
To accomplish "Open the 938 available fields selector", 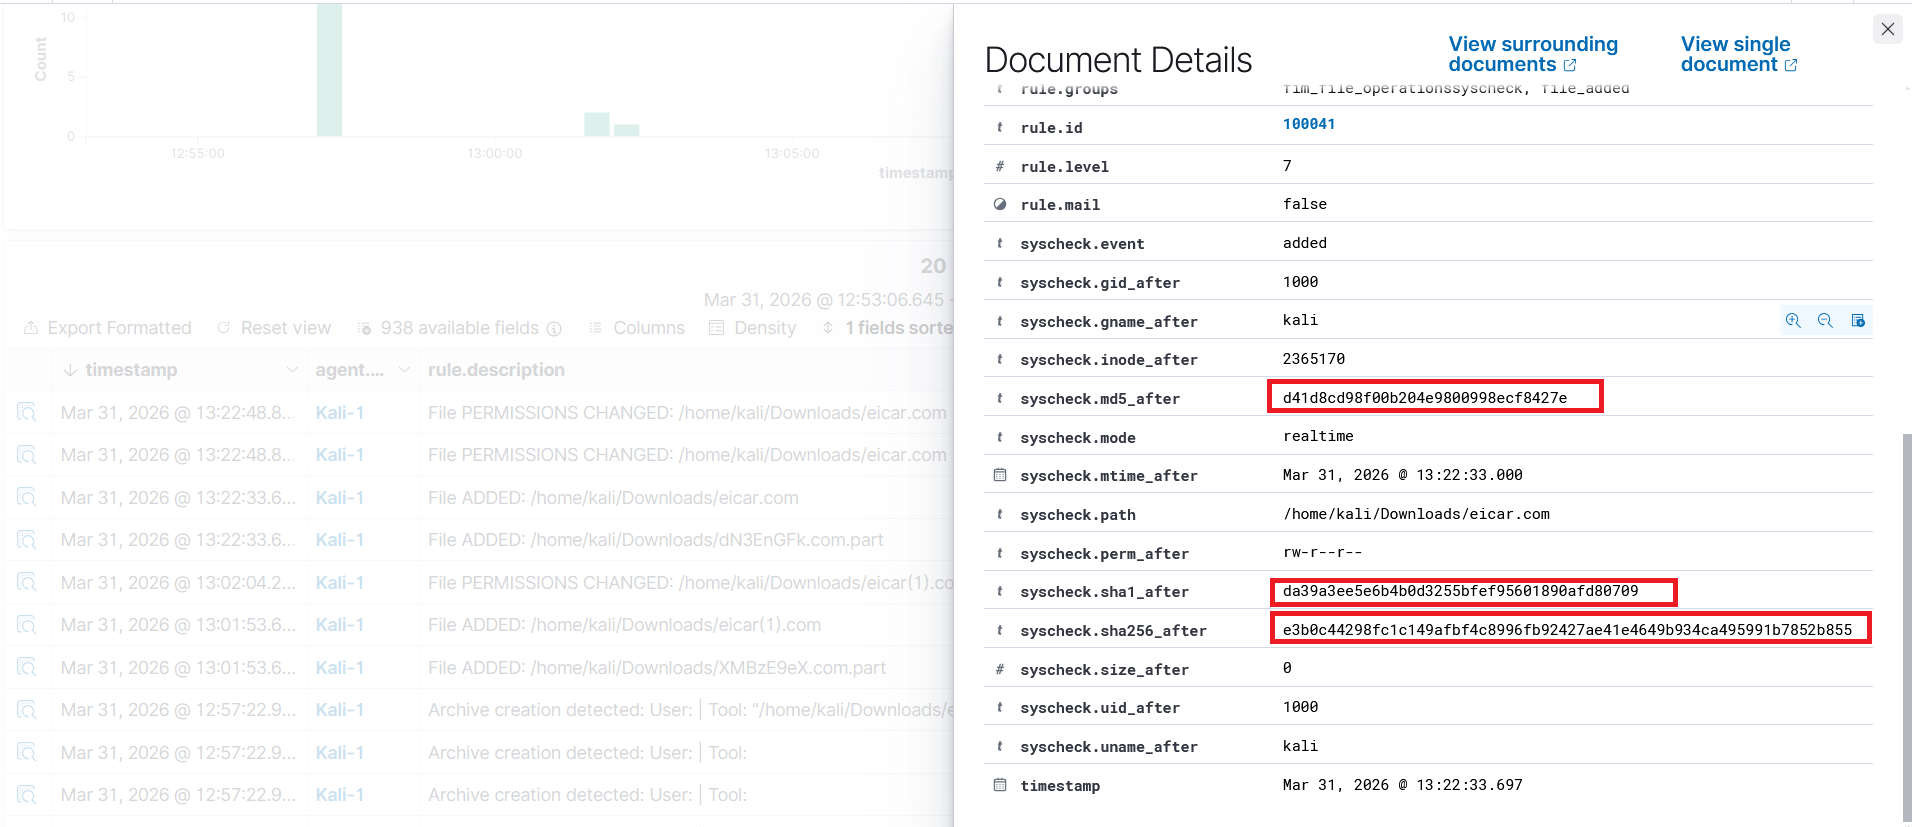I will point(459,328).
